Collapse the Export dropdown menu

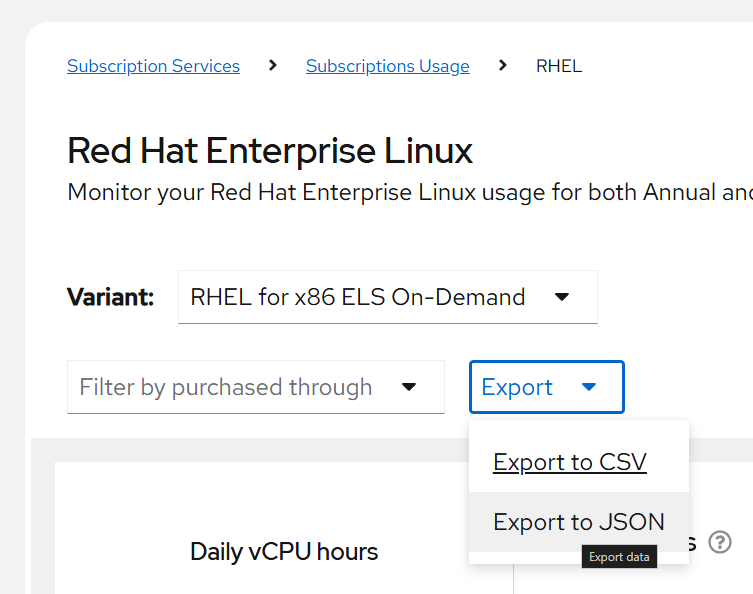click(546, 387)
